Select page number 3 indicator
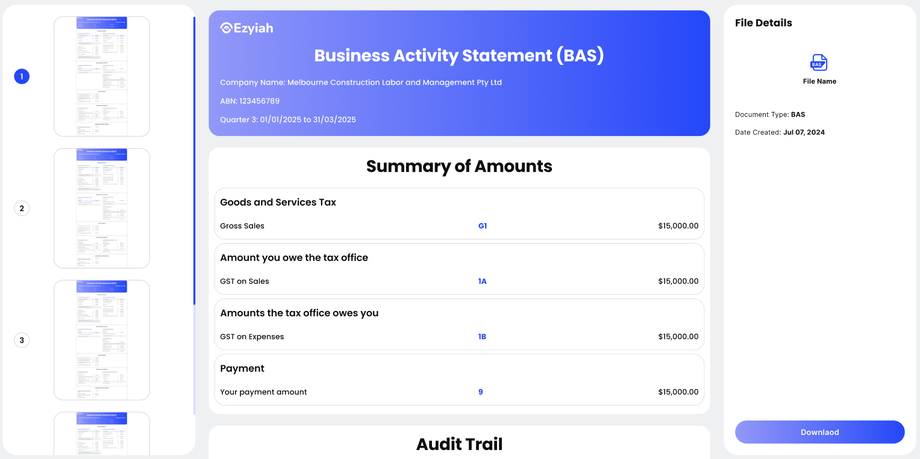Screen dimensions: 920x459 22,340
